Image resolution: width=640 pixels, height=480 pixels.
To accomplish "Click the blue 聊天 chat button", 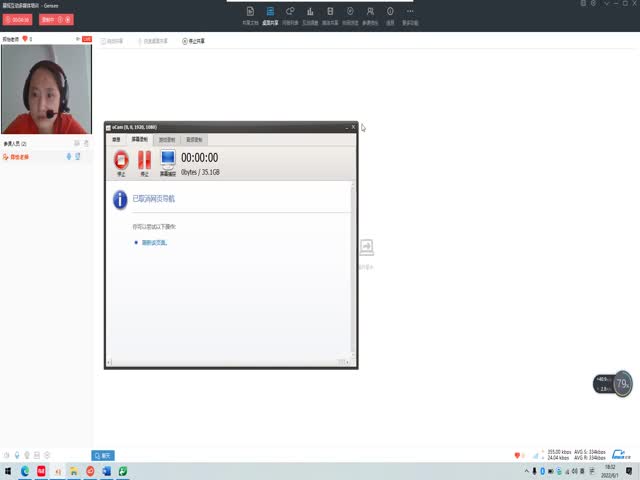I will click(x=103, y=455).
